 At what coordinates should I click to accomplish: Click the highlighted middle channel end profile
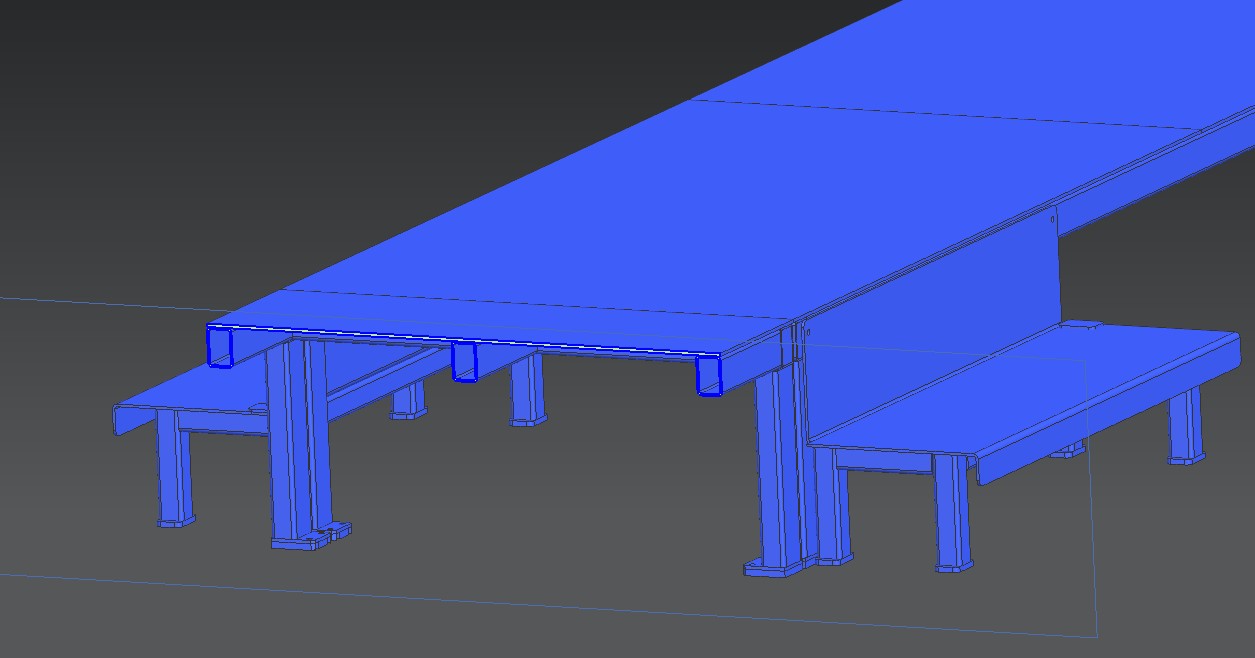pyautogui.click(x=464, y=361)
